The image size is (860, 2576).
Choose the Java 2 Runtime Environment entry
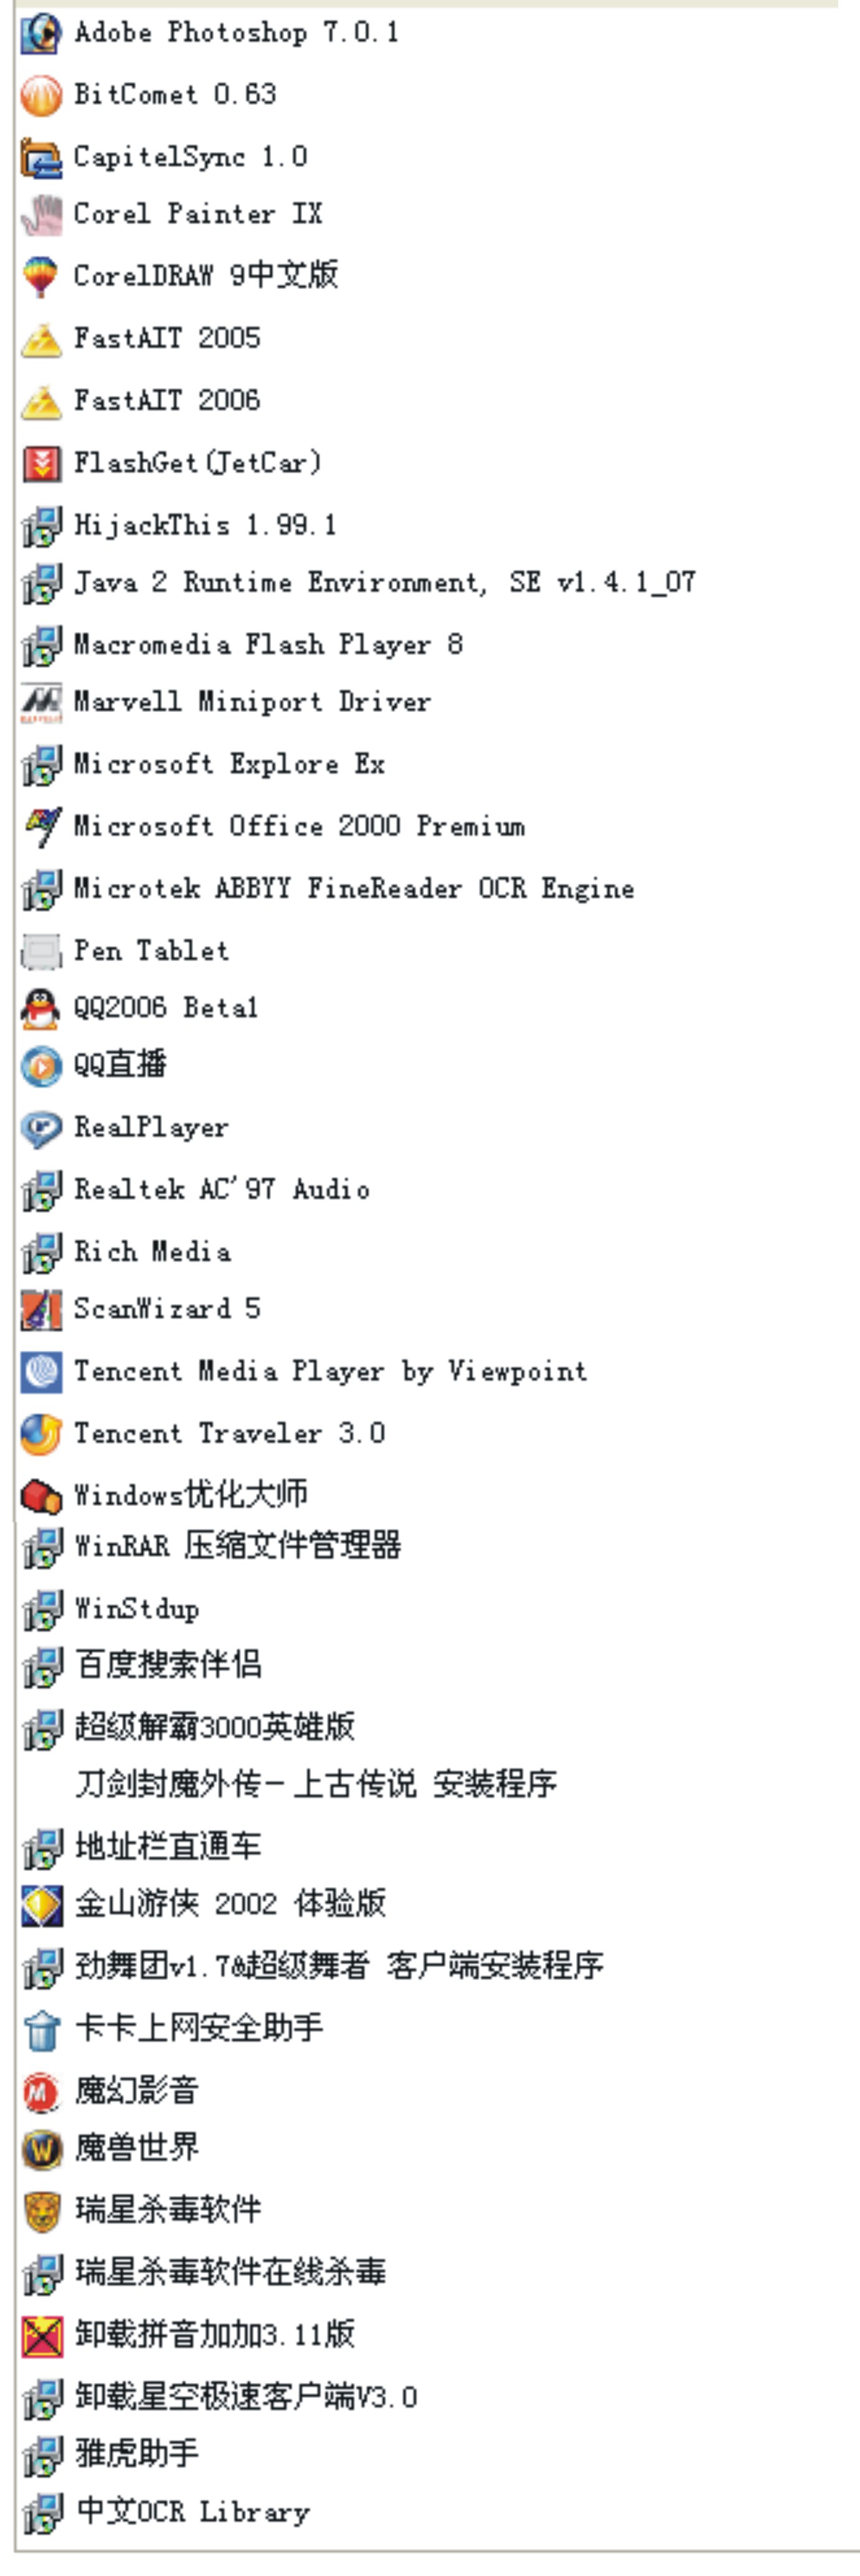coord(358,583)
